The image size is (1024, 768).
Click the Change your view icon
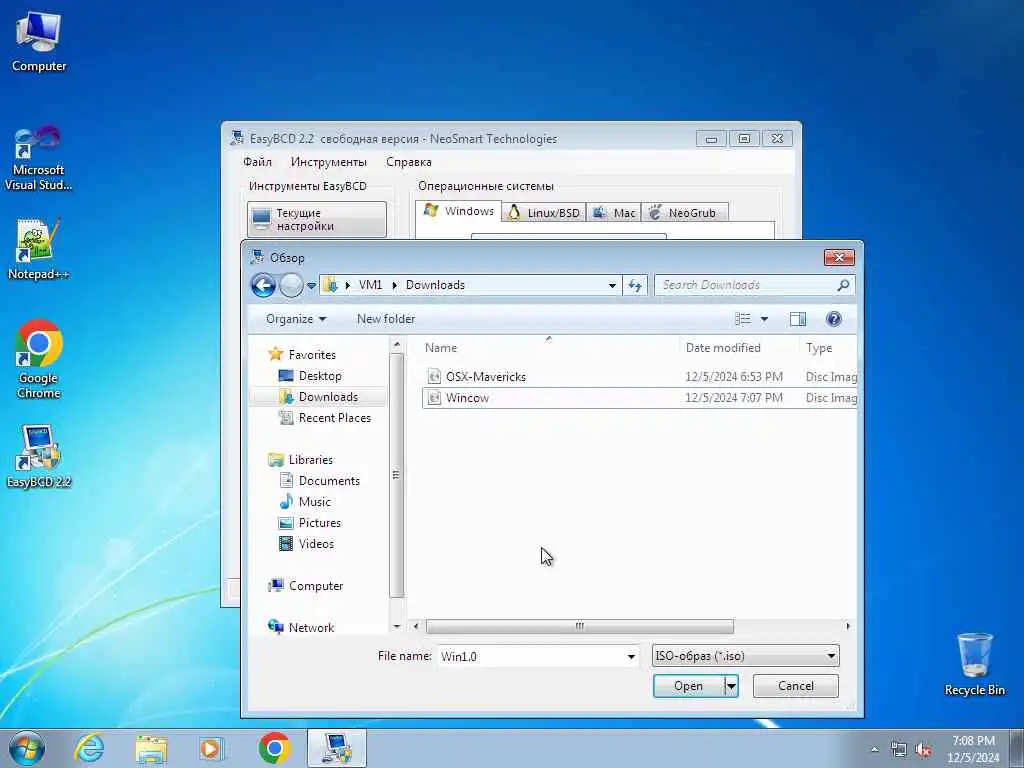click(743, 319)
